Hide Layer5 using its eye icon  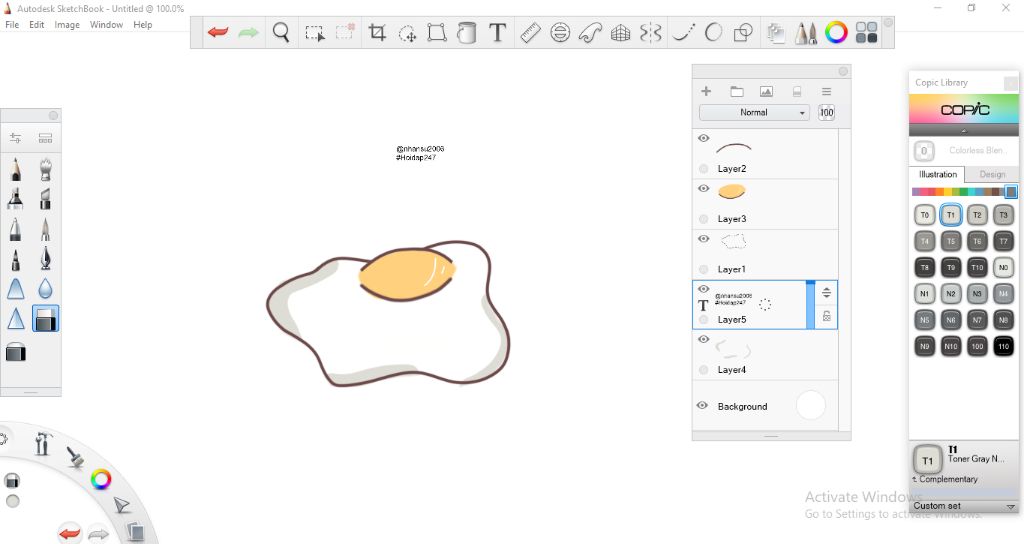703,289
